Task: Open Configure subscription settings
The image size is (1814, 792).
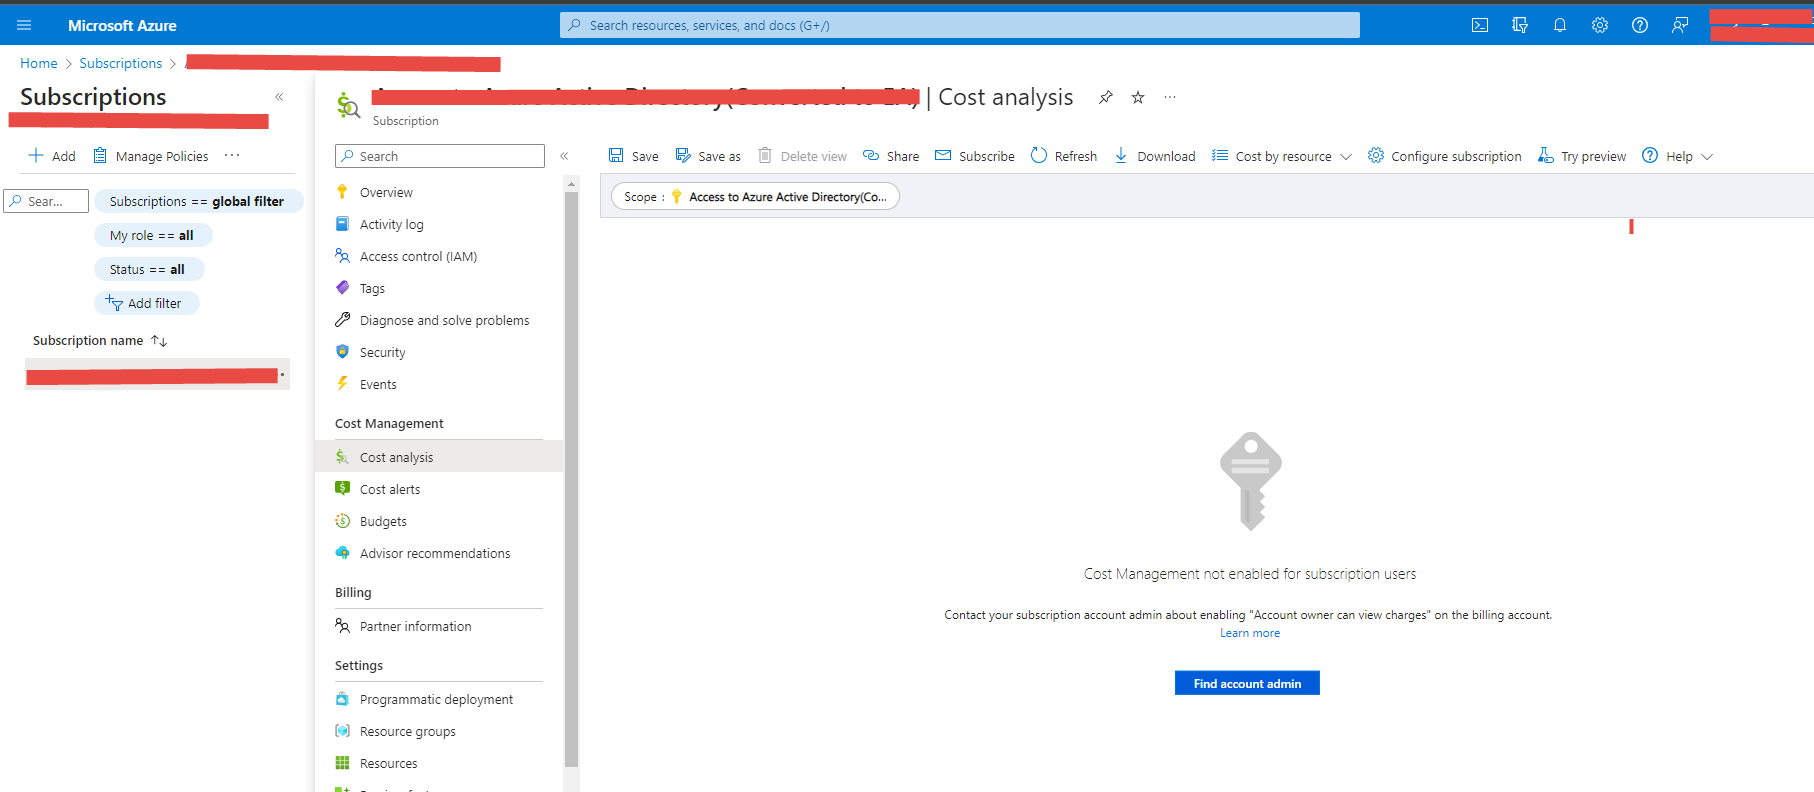Action: point(1445,156)
